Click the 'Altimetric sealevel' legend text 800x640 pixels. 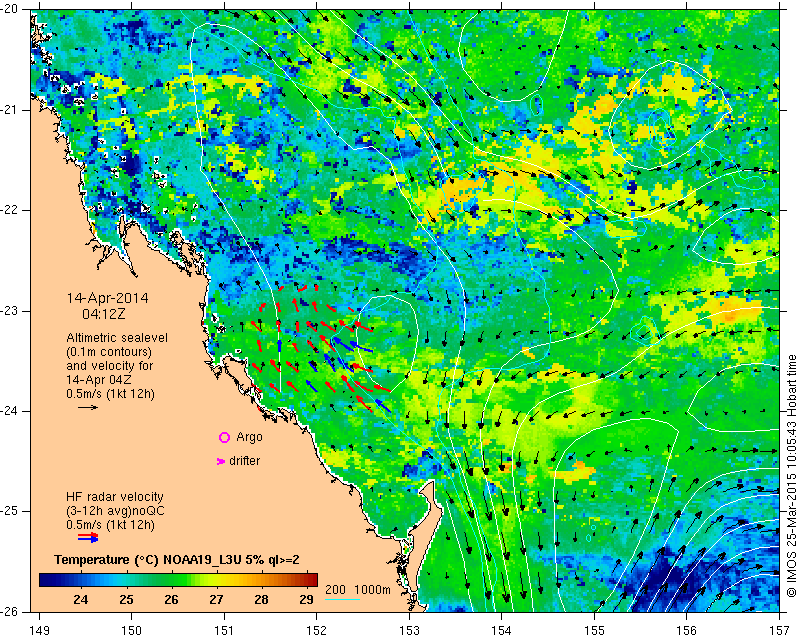(x=117, y=338)
